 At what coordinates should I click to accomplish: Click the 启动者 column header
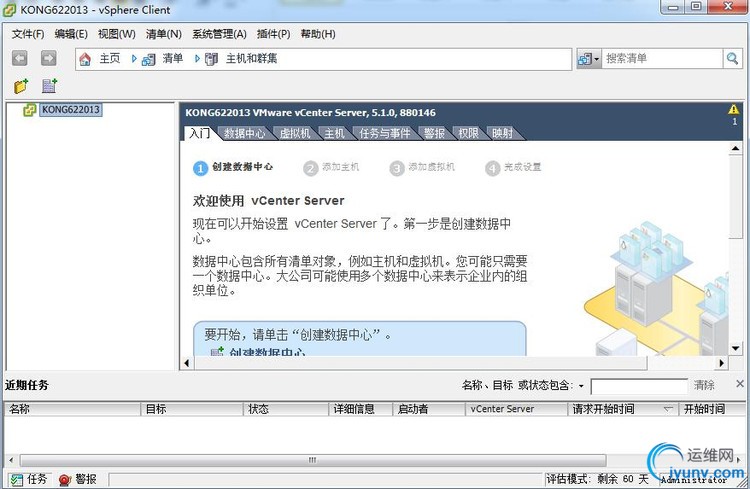[x=429, y=409]
